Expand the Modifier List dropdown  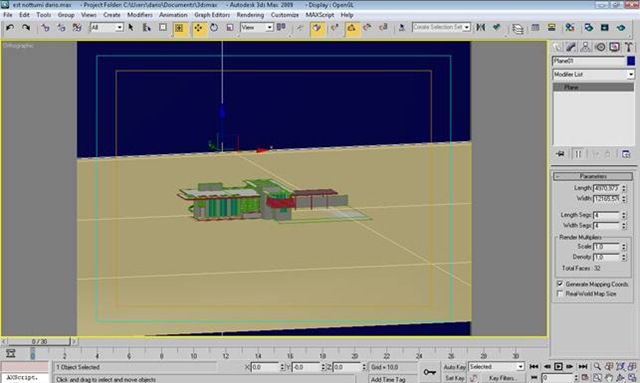coord(593,74)
